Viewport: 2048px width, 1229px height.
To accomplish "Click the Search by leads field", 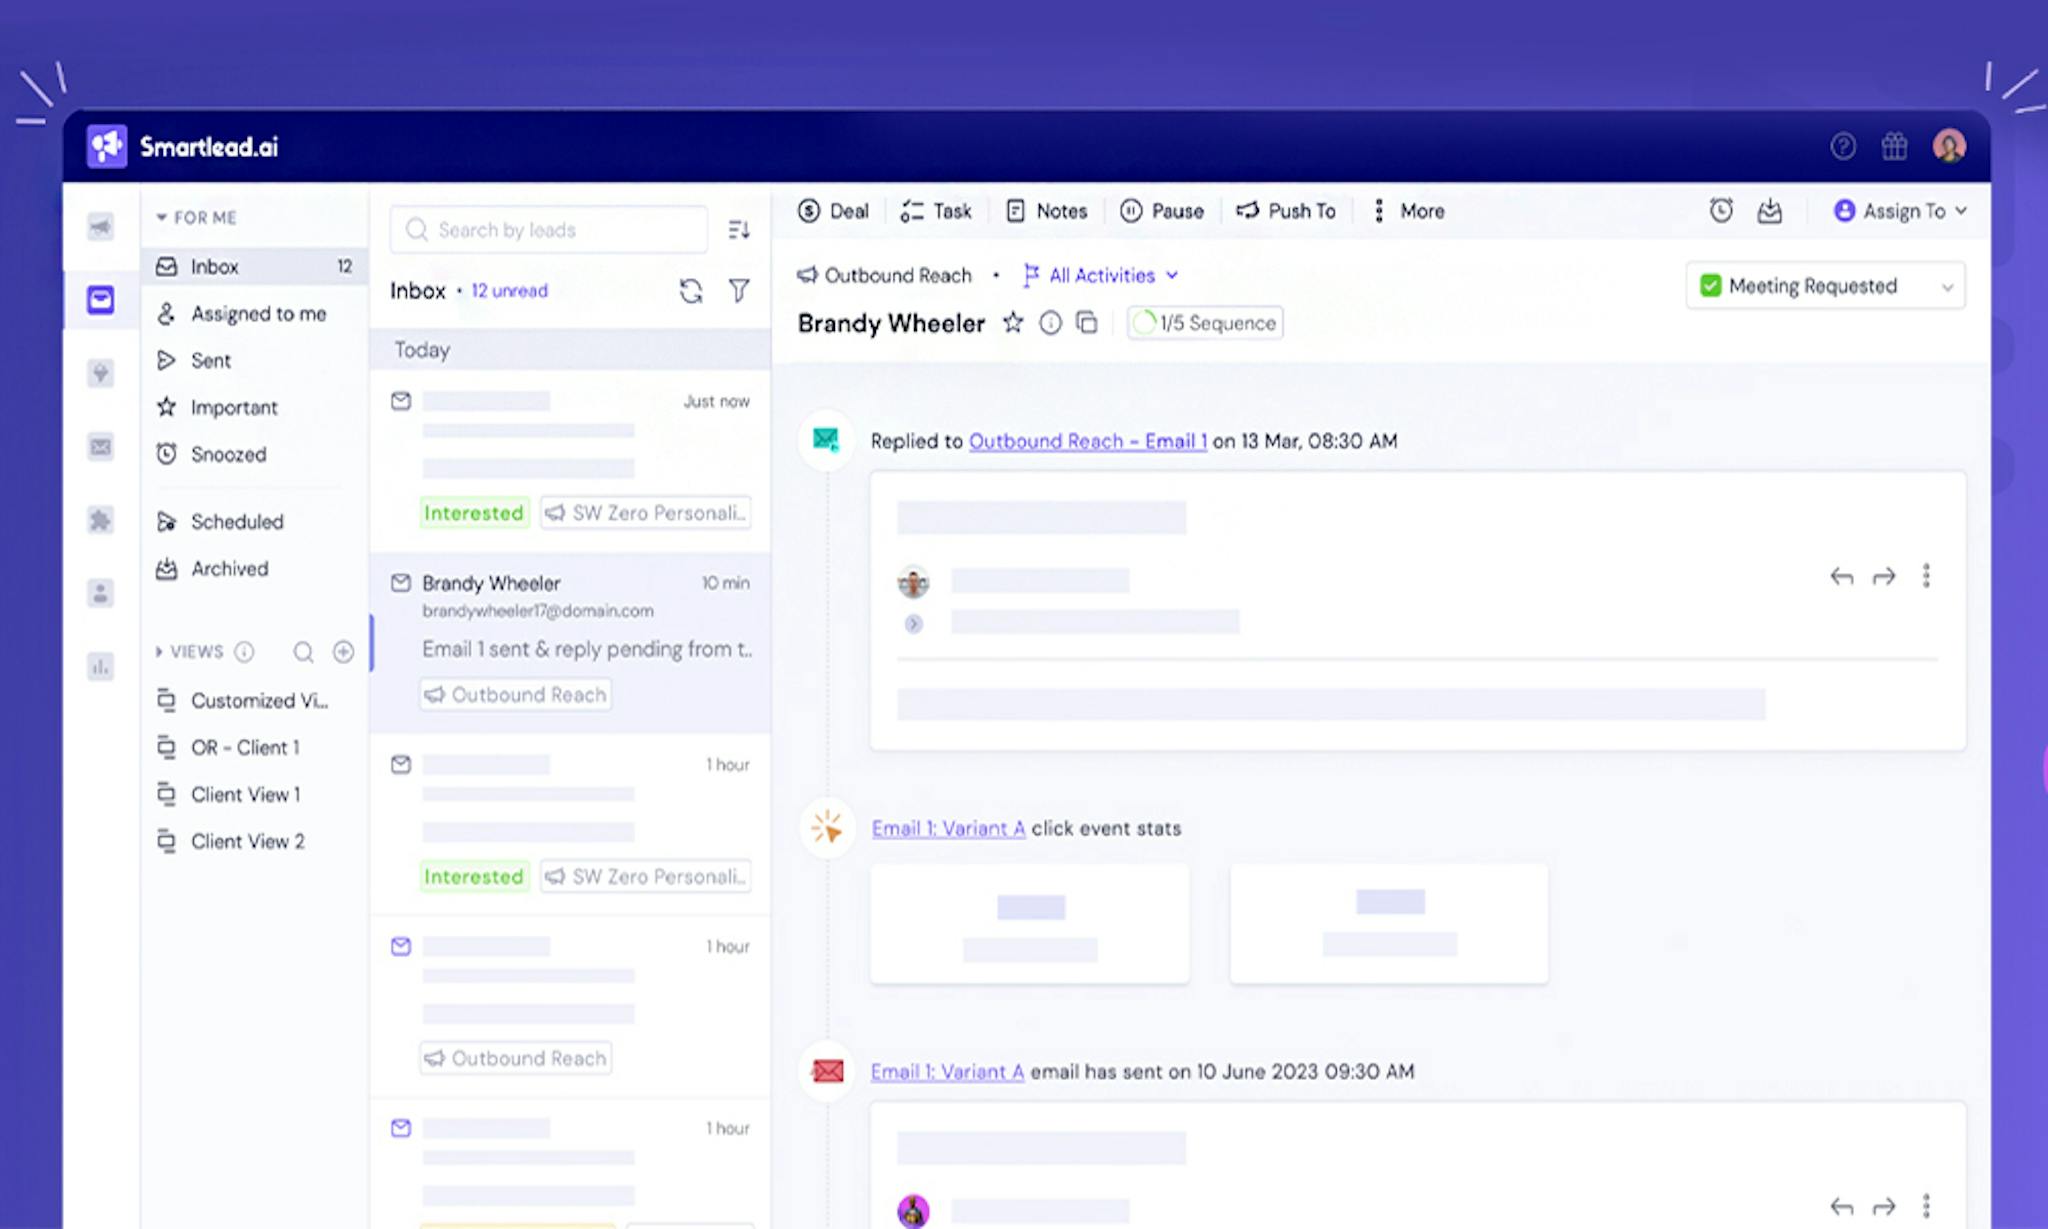I will (549, 230).
